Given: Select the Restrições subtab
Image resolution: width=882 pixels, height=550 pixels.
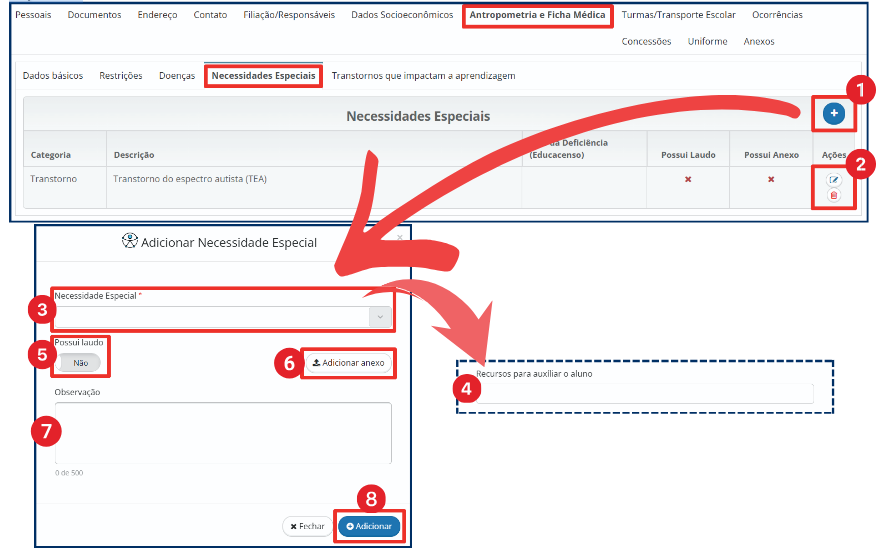Looking at the screenshot, I should pyautogui.click(x=120, y=76).
